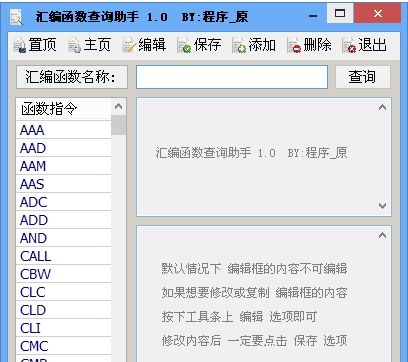408x362 pixels.
Task: Select AAM in the instruction list
Action: [x=63, y=166]
